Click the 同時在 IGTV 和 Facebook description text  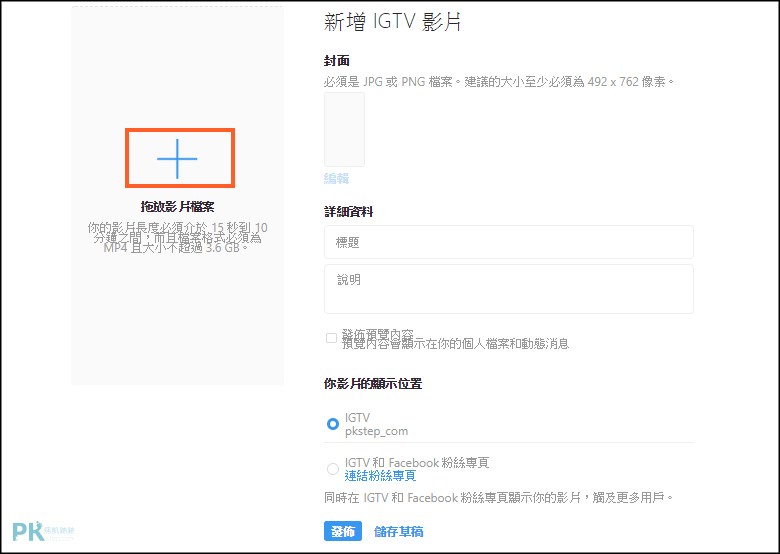pyautogui.click(x=499, y=497)
